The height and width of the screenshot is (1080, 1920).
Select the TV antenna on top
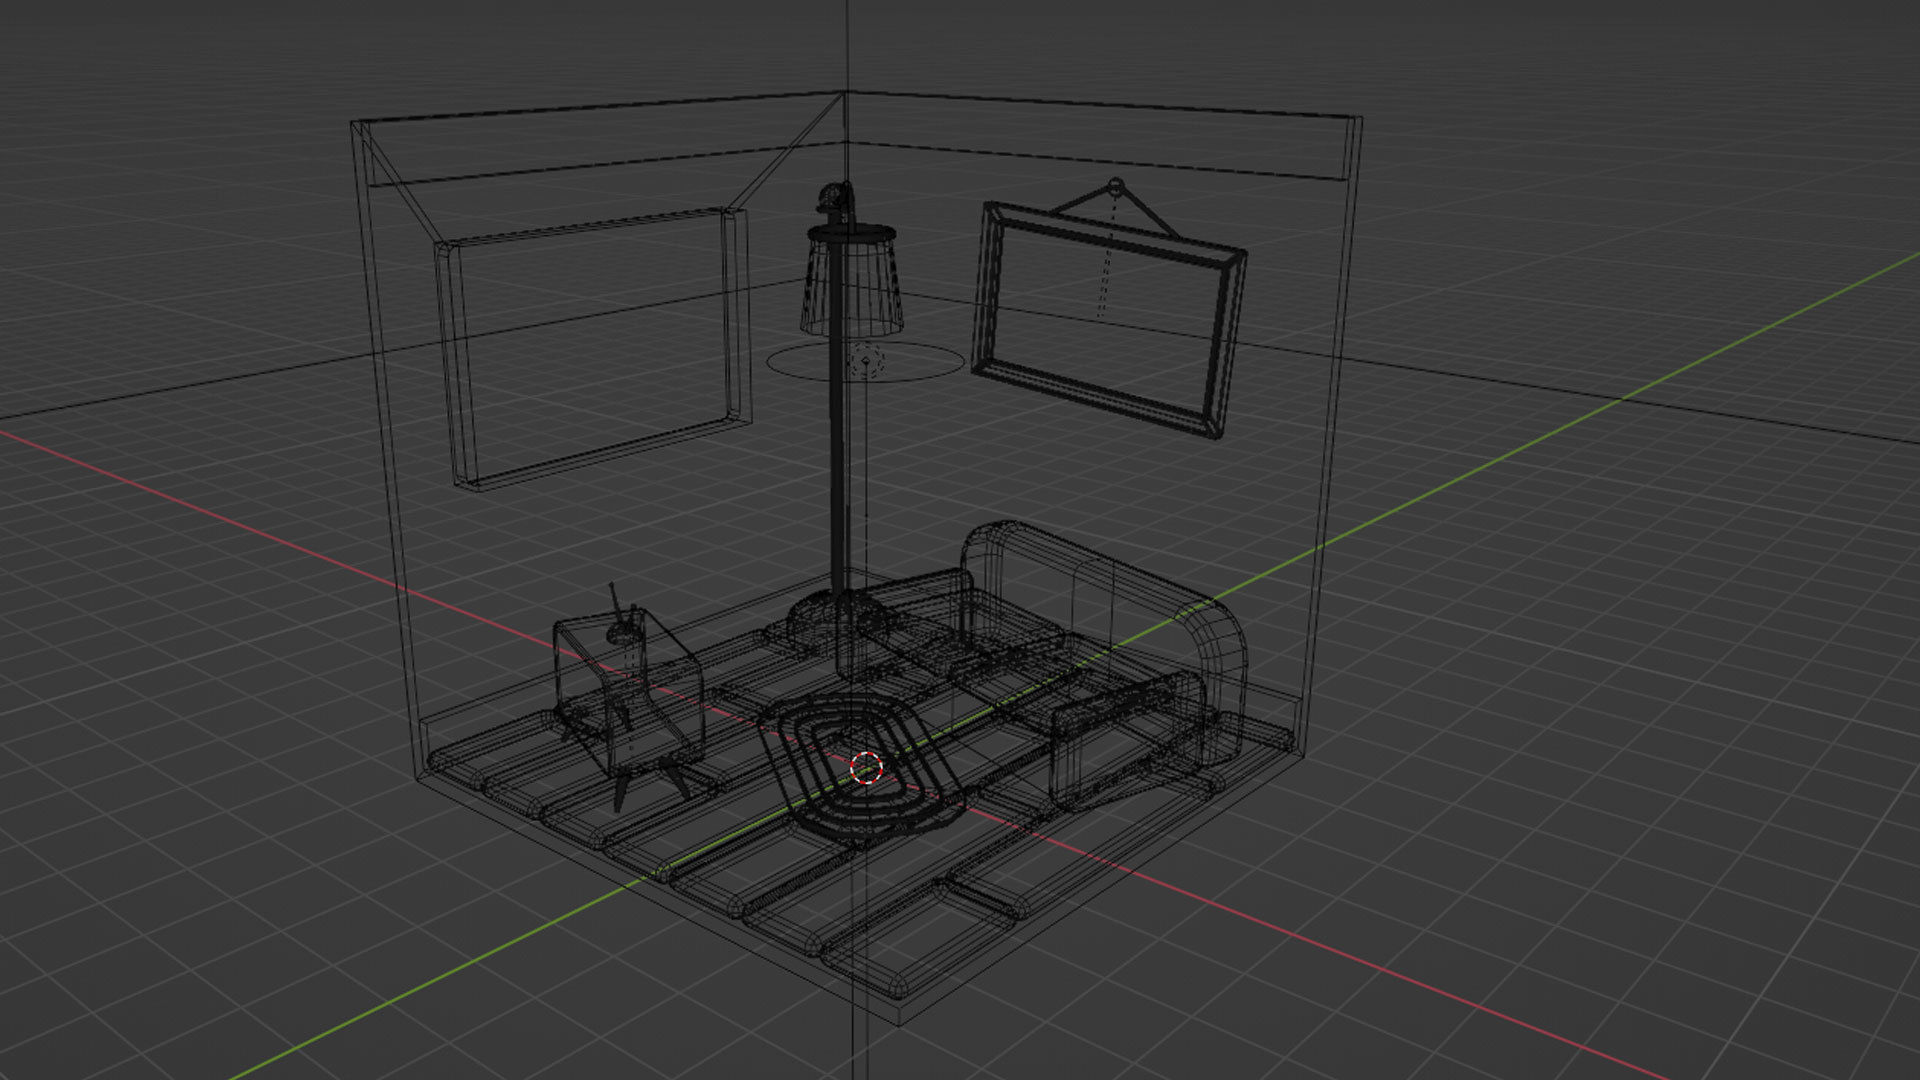click(x=622, y=613)
